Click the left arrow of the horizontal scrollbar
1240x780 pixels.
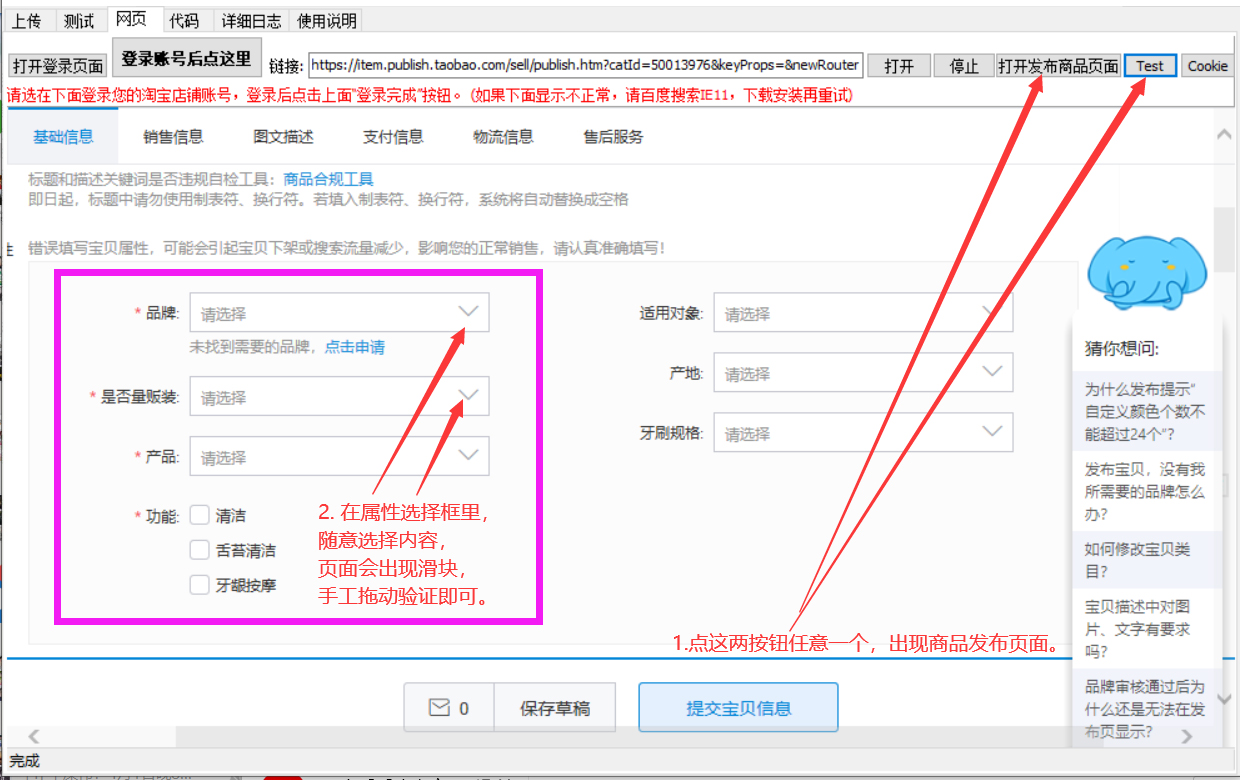[33, 737]
